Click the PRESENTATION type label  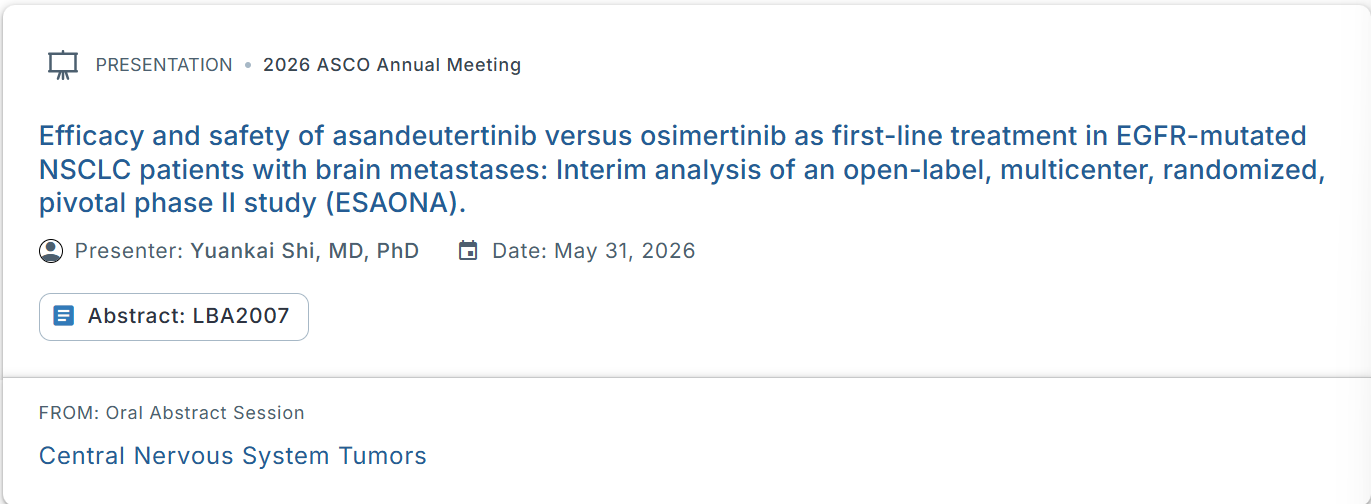164,65
